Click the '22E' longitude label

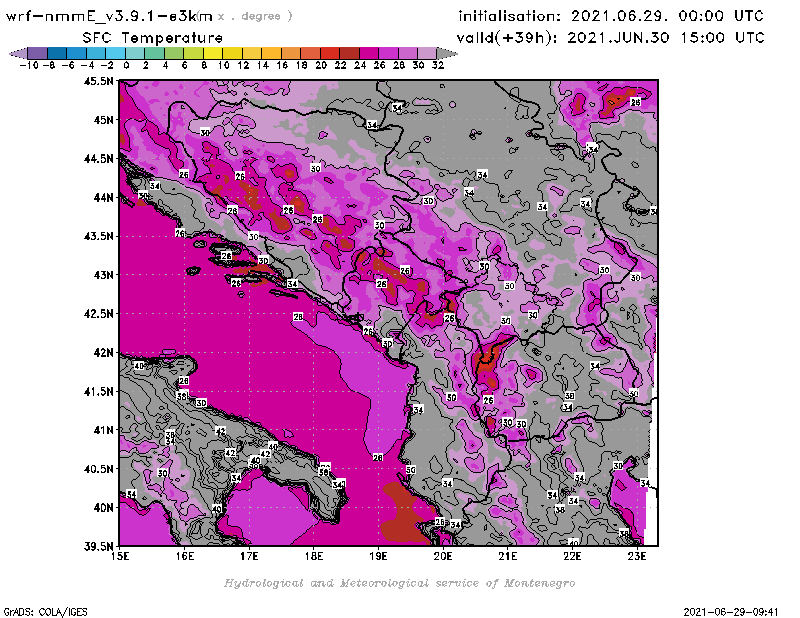click(x=572, y=556)
